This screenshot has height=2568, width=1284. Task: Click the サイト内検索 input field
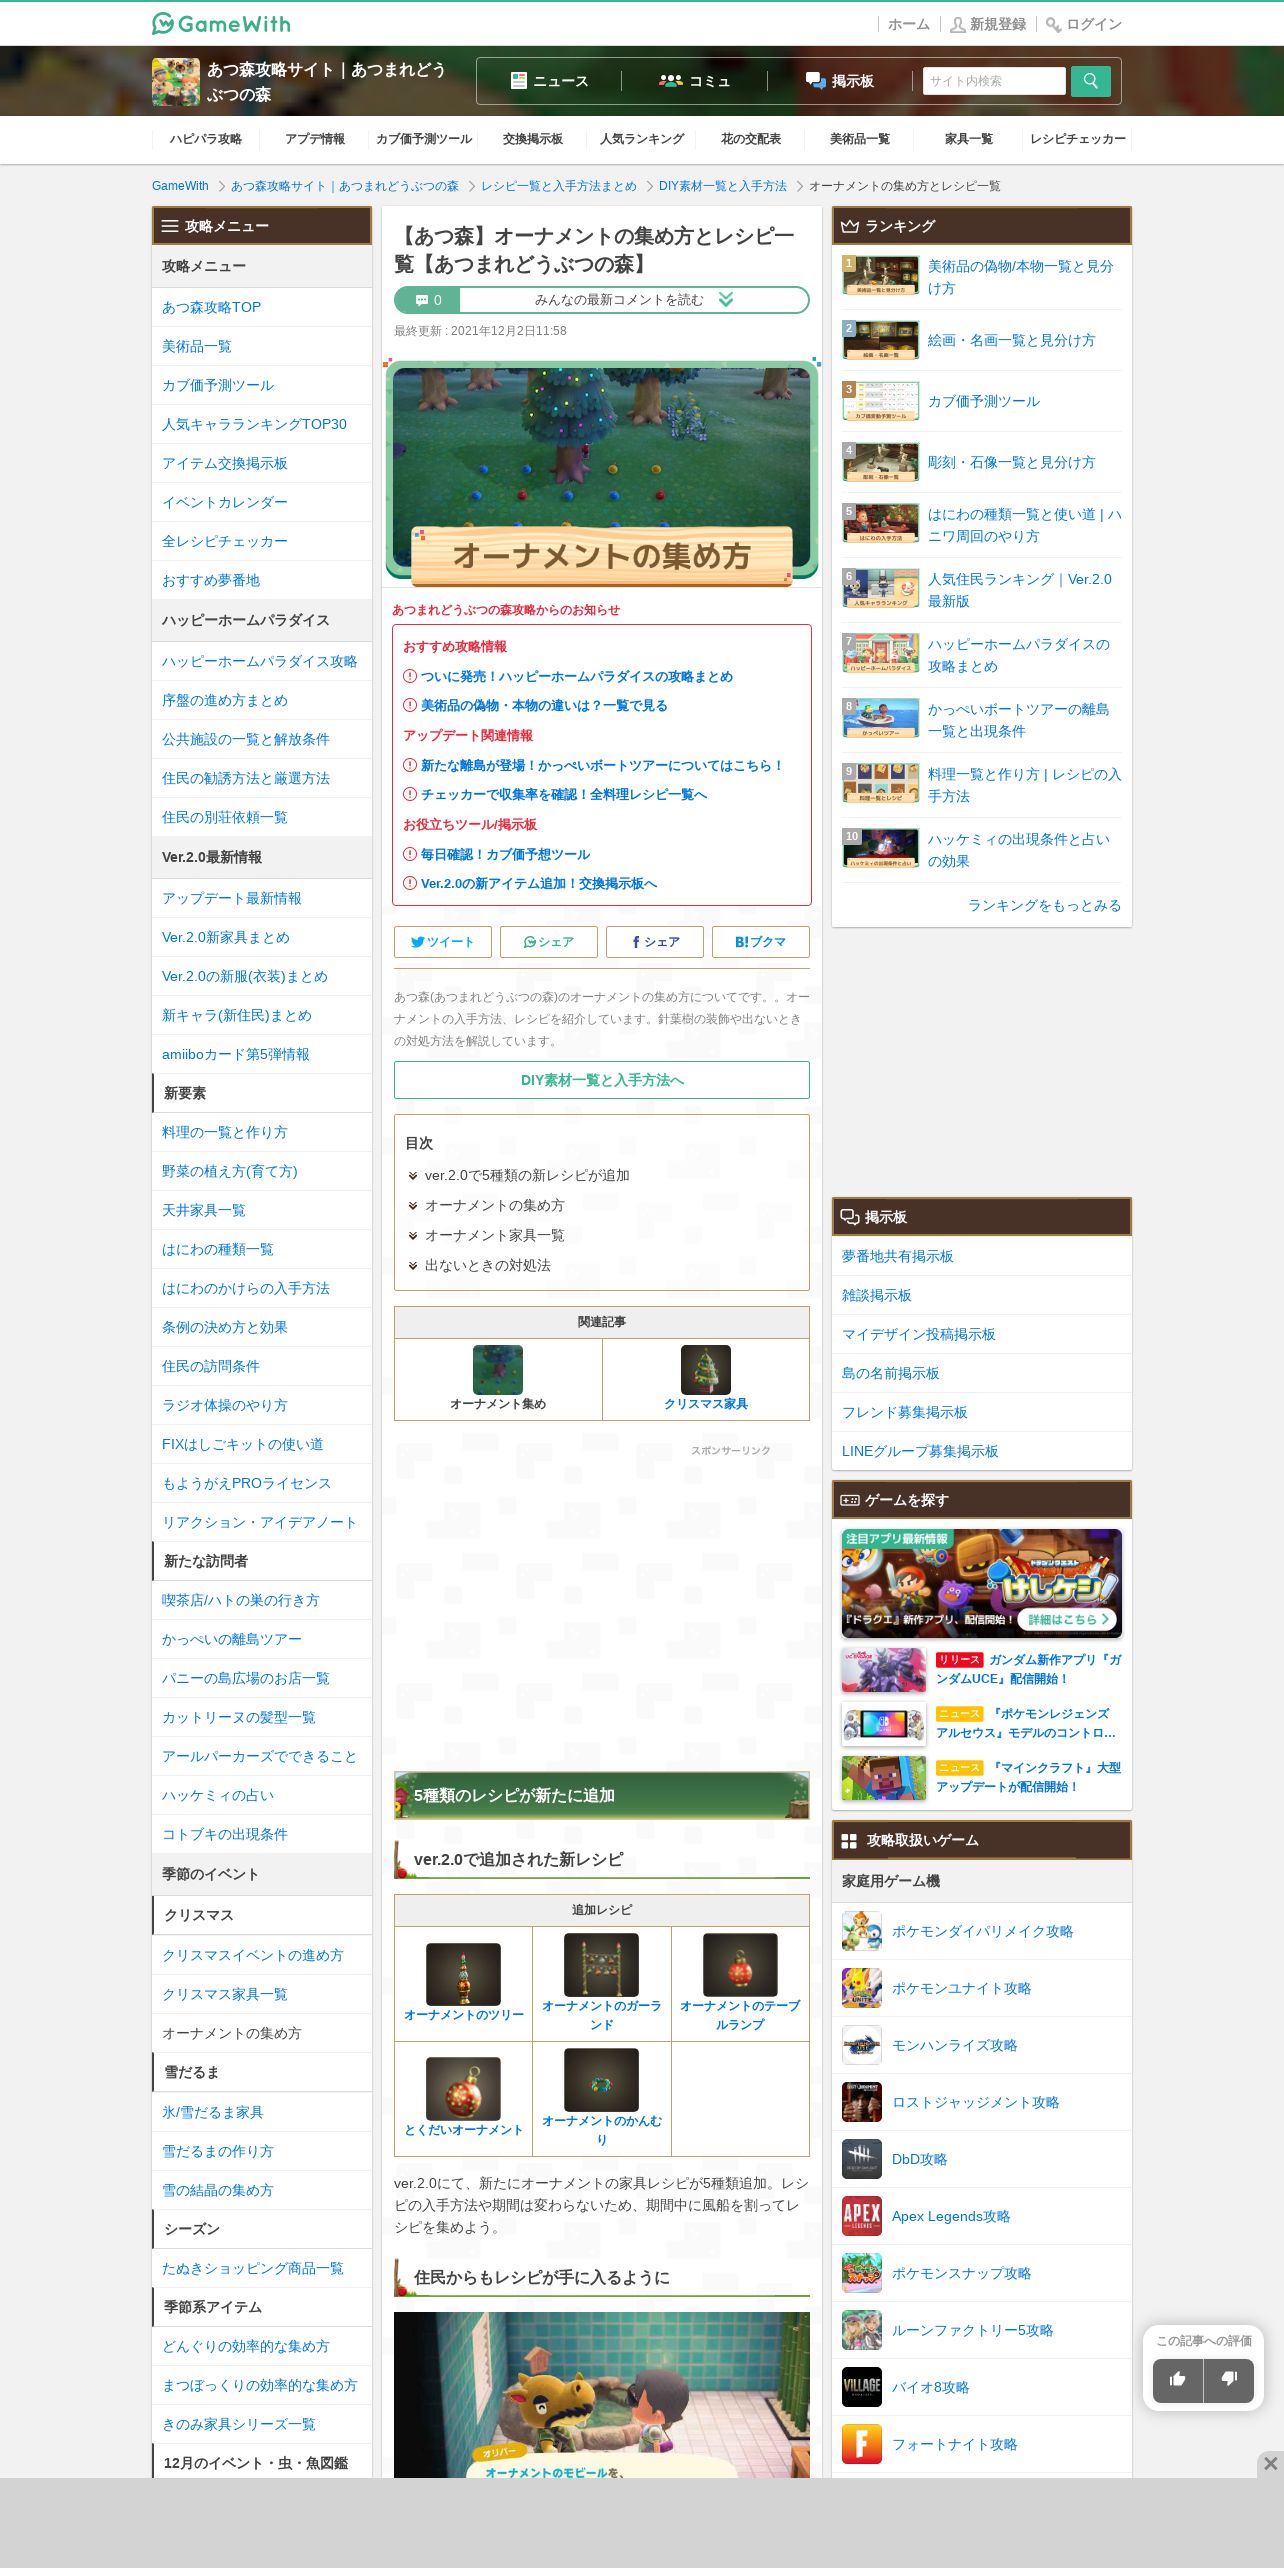[x=994, y=81]
